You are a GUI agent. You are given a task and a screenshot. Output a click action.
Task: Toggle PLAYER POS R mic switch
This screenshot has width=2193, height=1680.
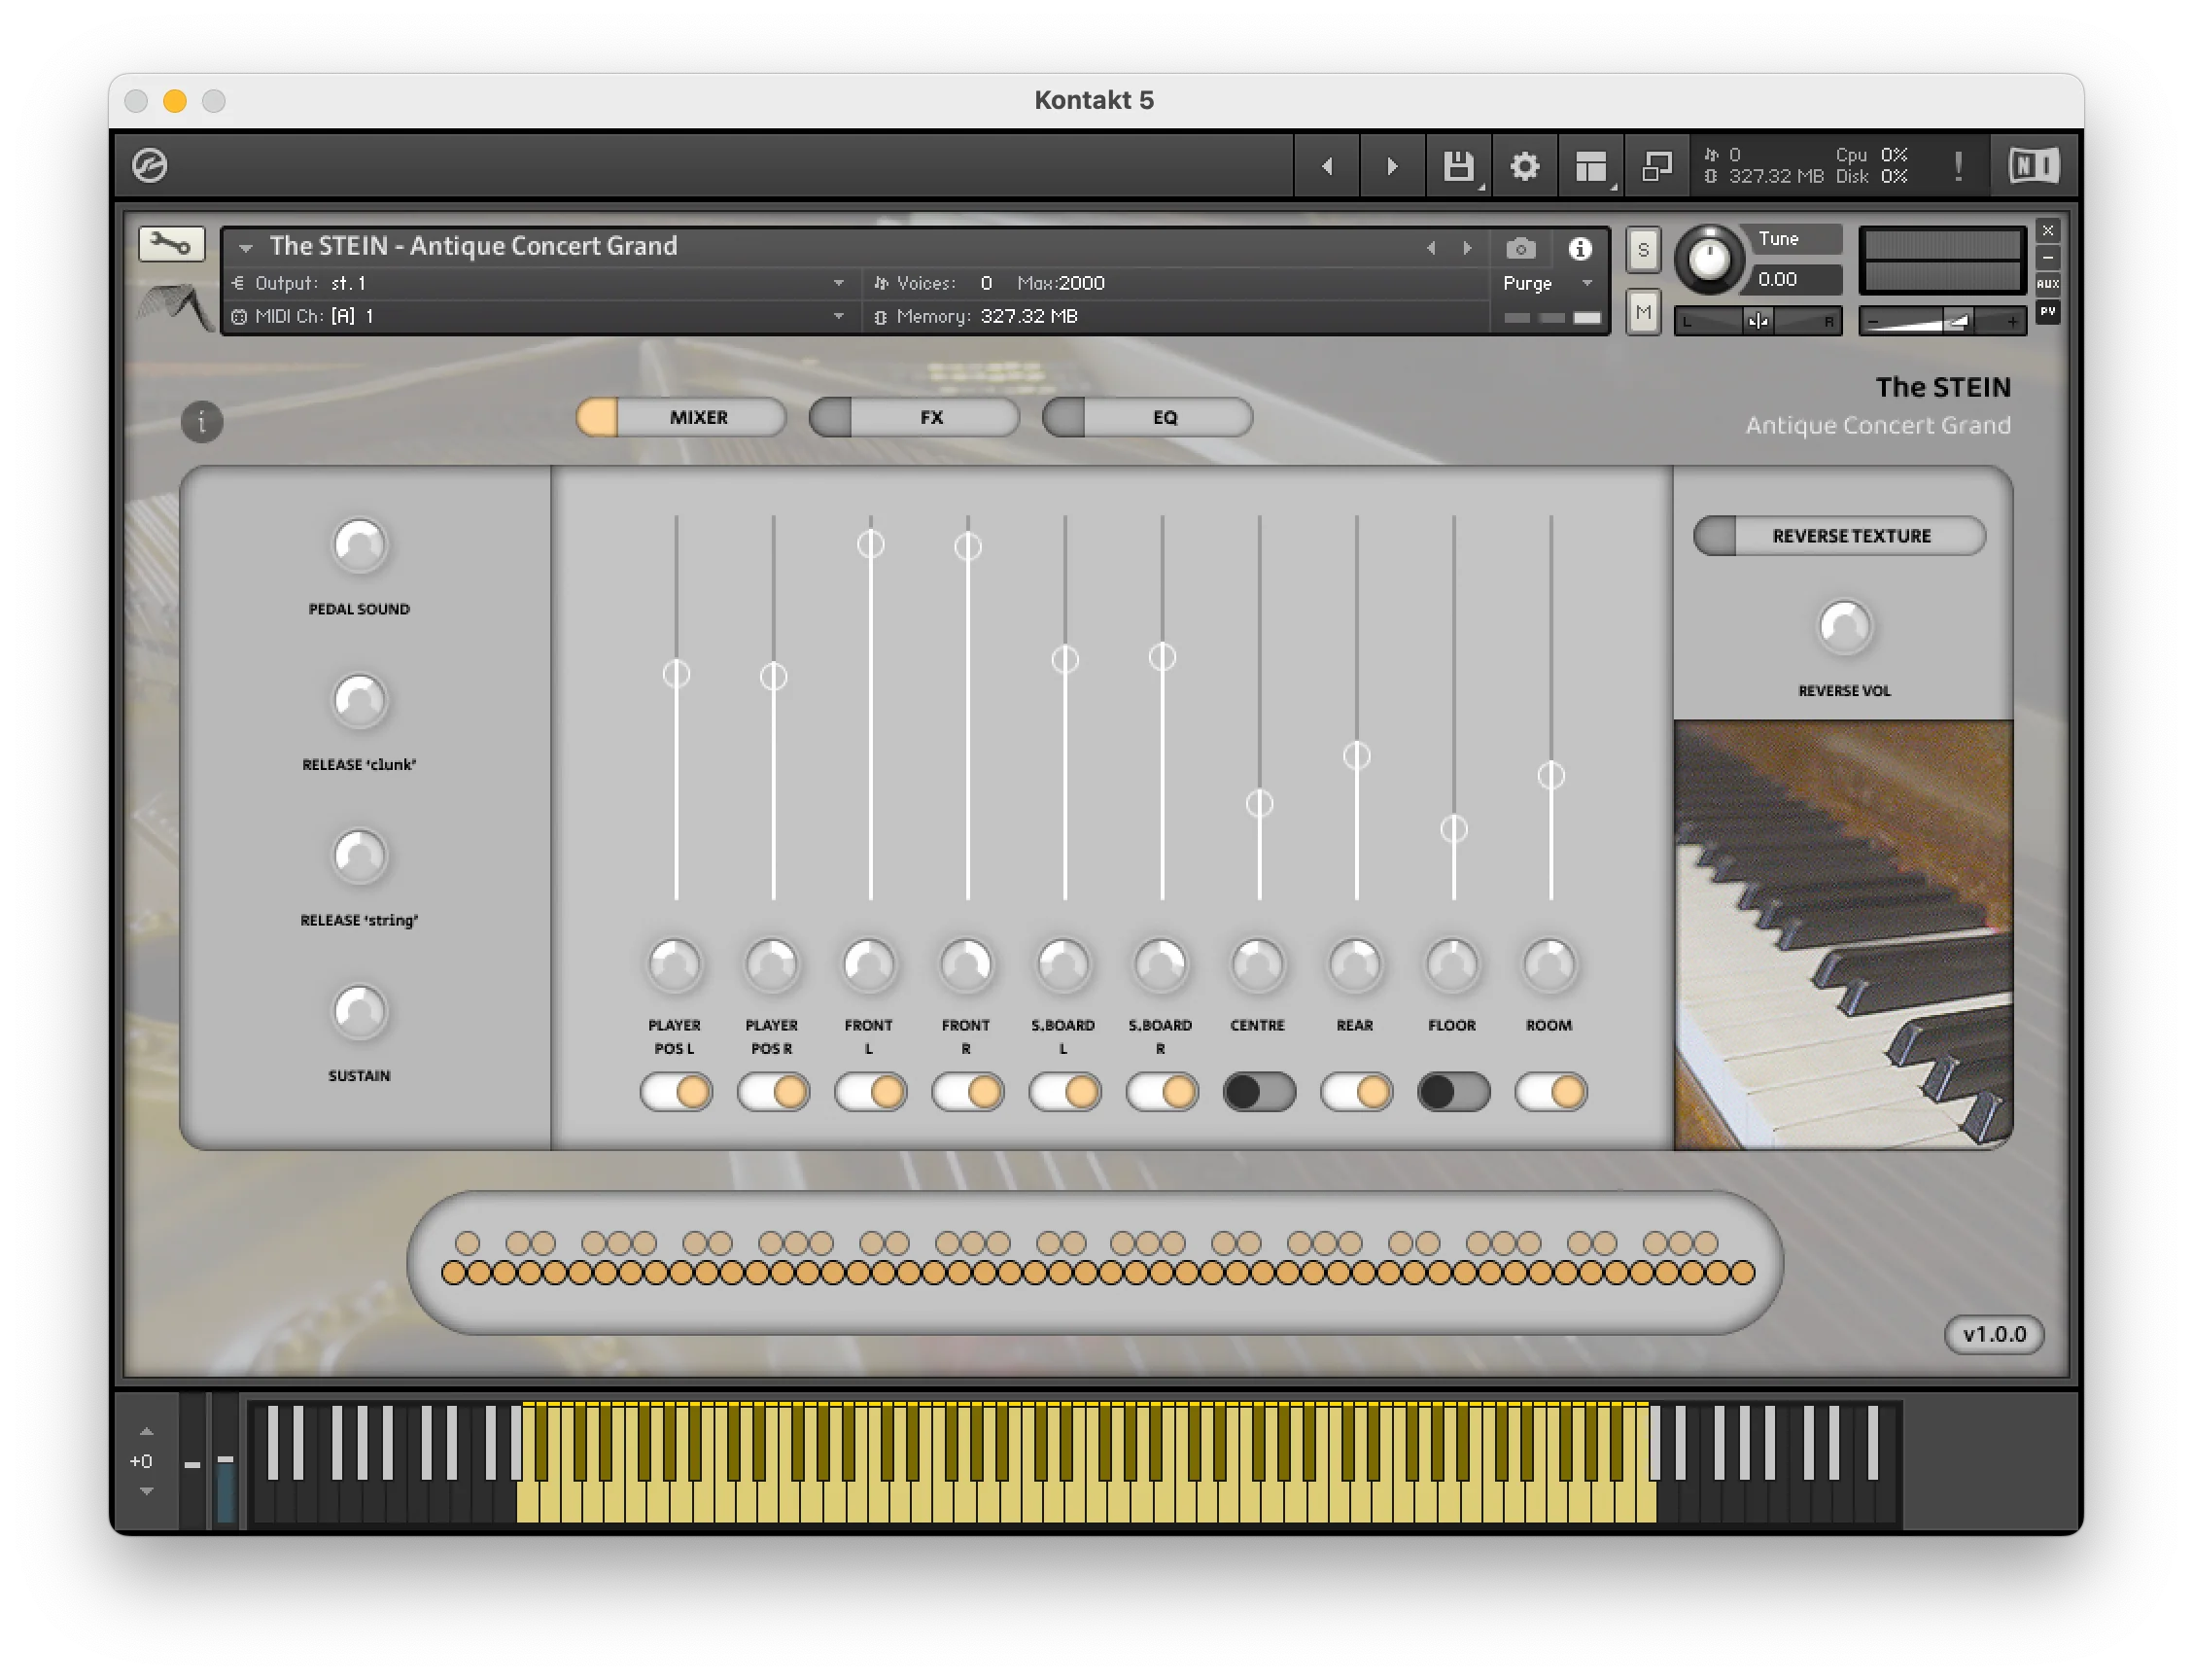(x=773, y=1092)
